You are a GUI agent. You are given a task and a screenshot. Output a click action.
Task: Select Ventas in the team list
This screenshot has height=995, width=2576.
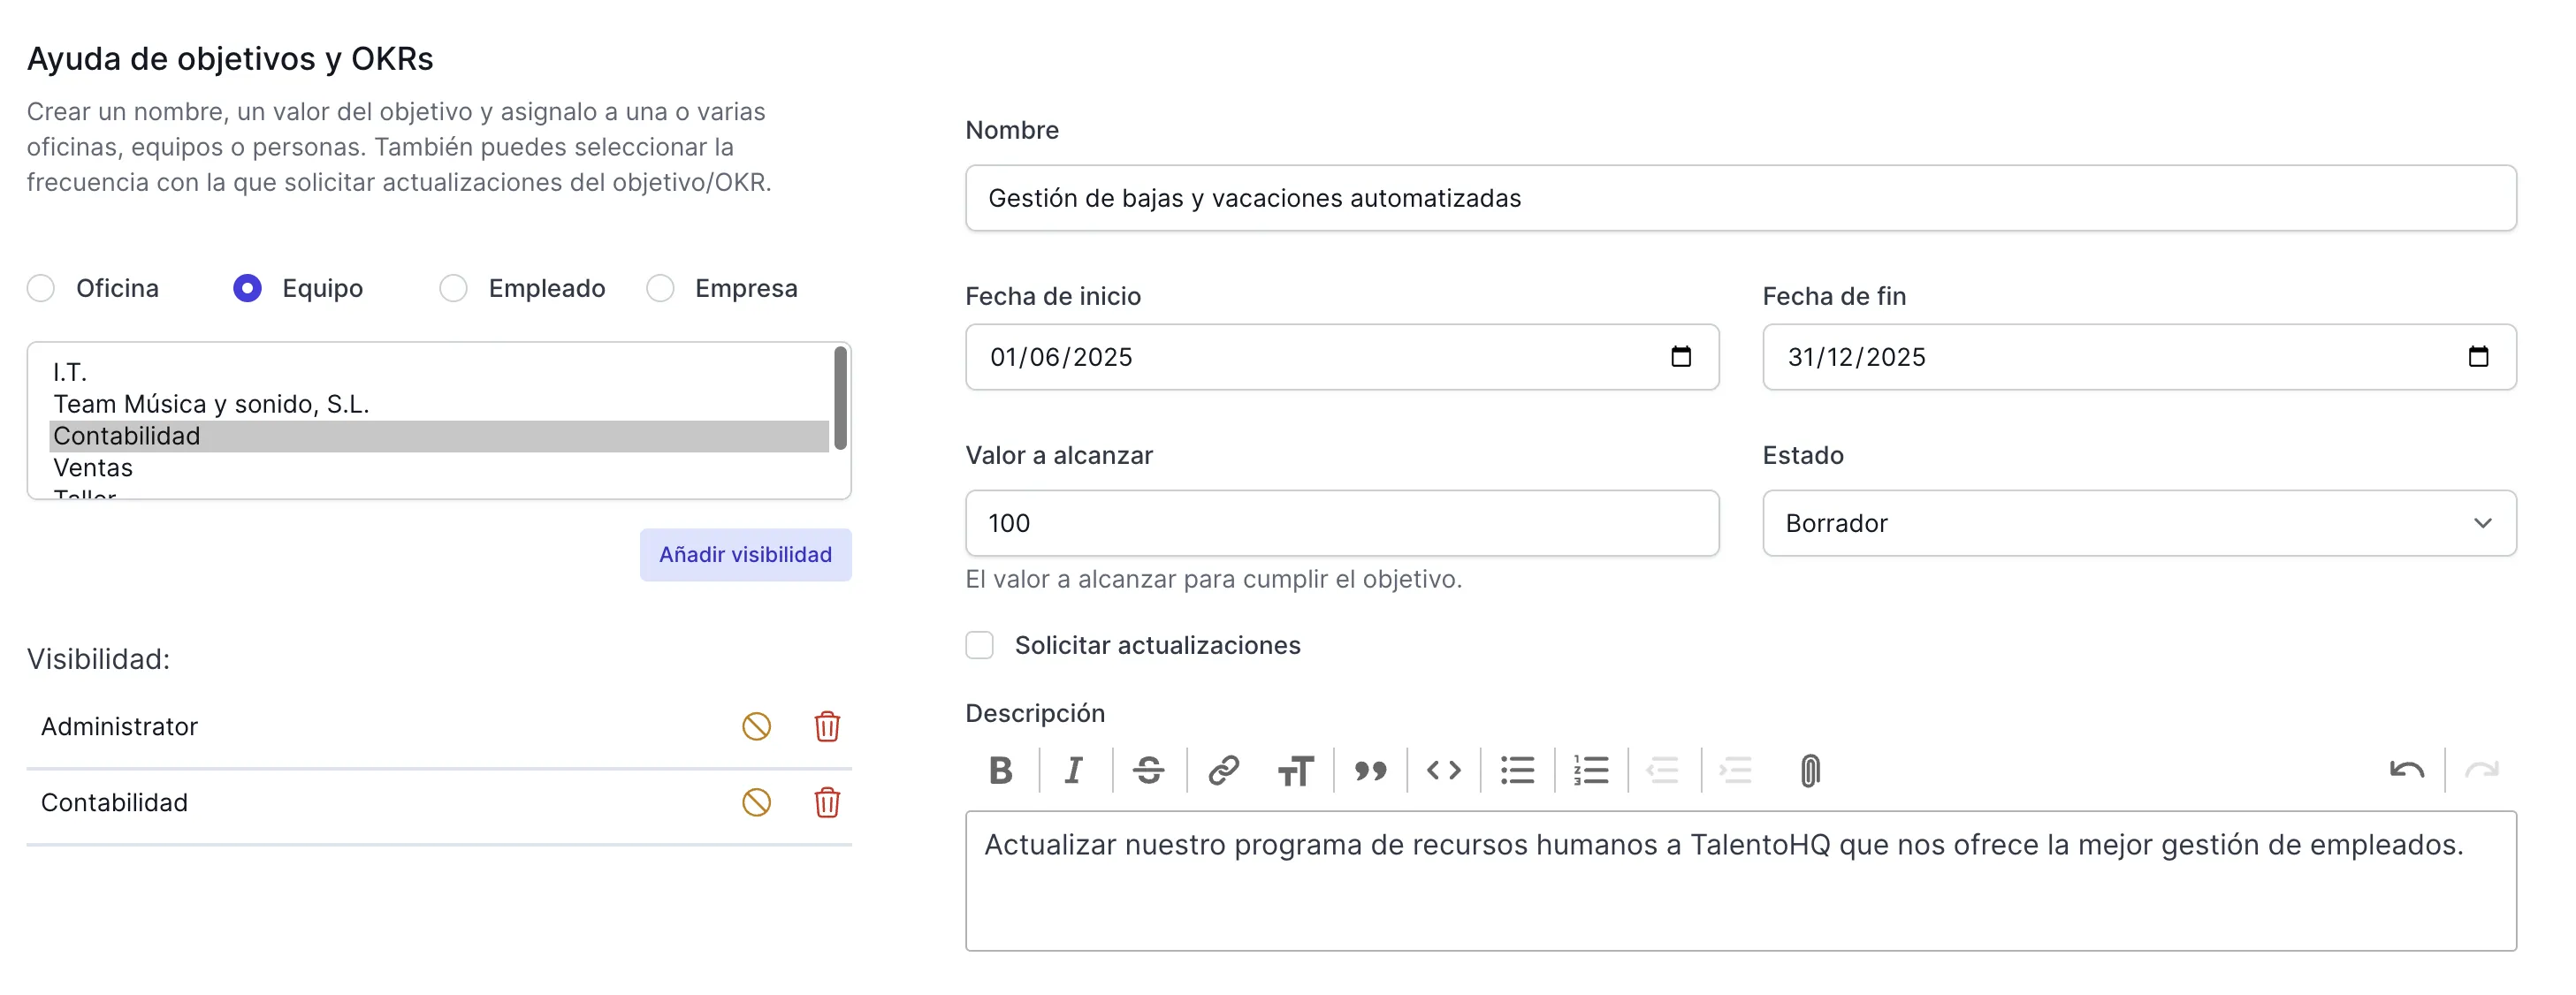[x=93, y=467]
